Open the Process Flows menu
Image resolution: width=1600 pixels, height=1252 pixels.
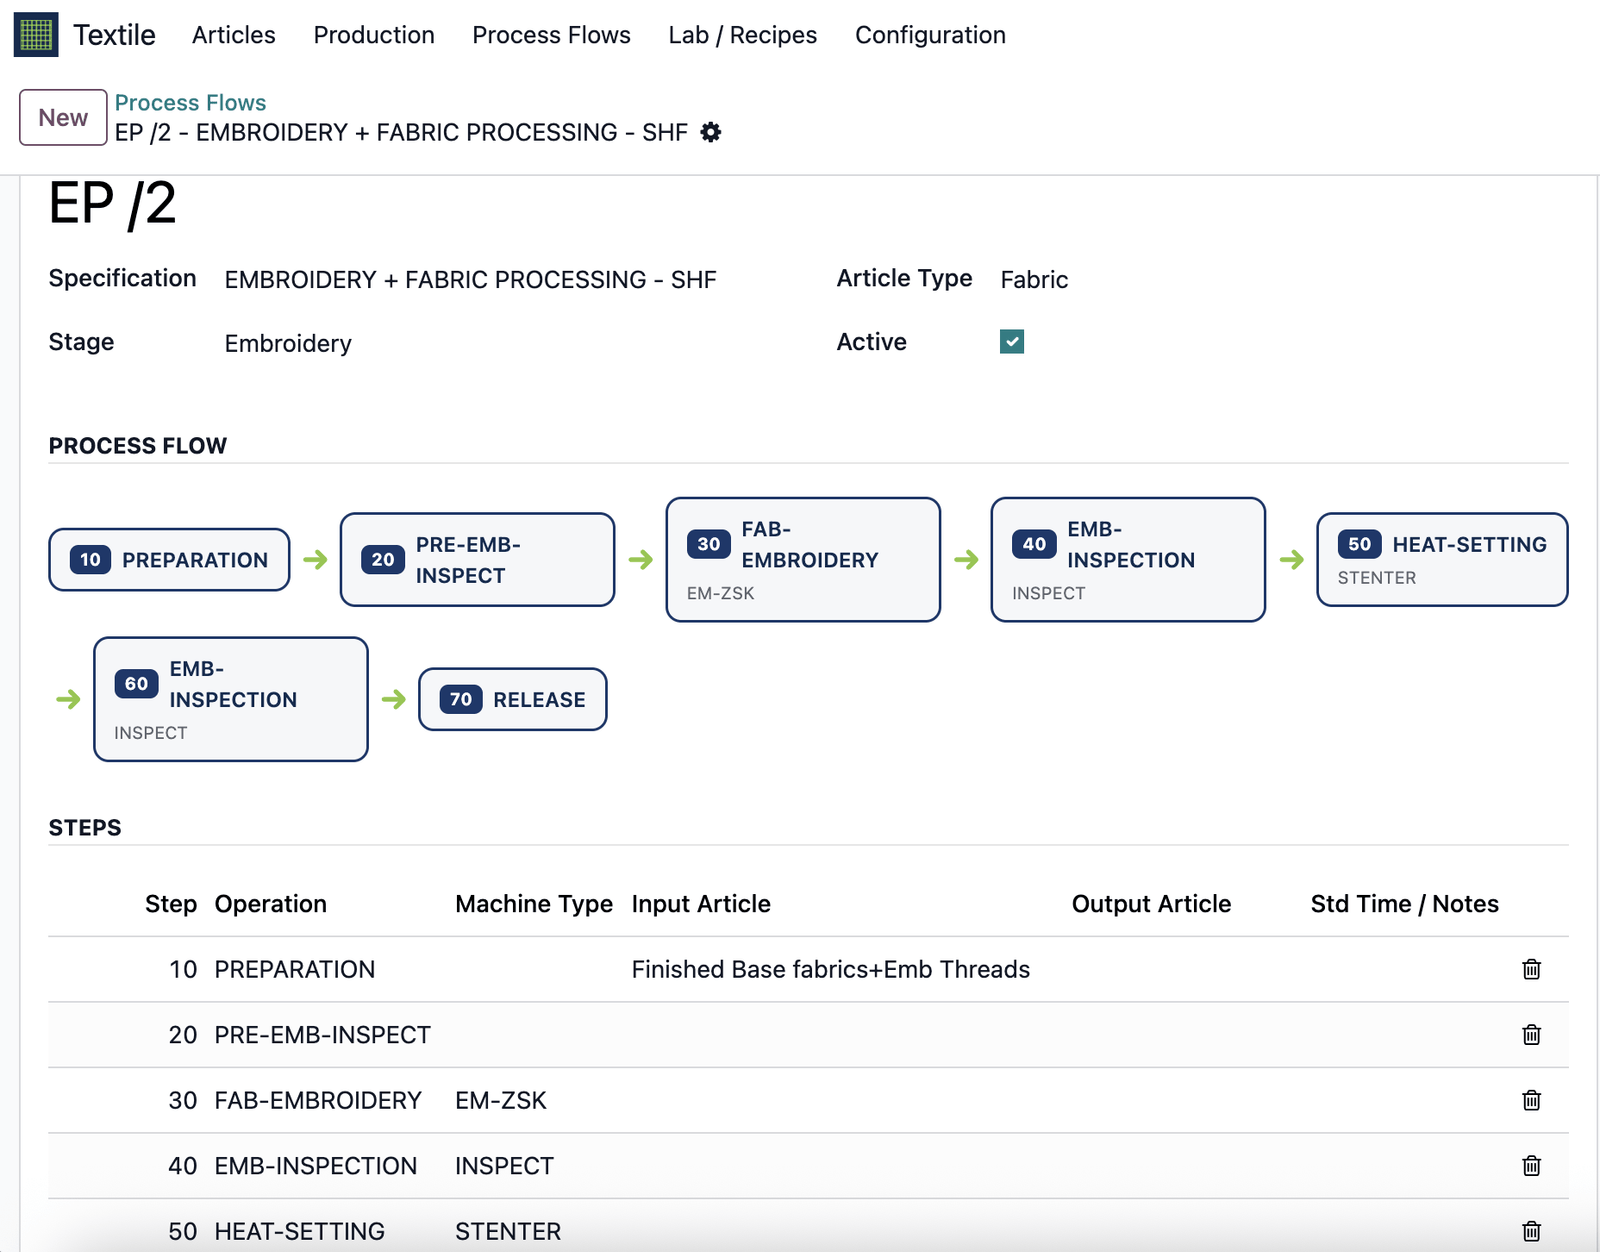click(x=551, y=35)
